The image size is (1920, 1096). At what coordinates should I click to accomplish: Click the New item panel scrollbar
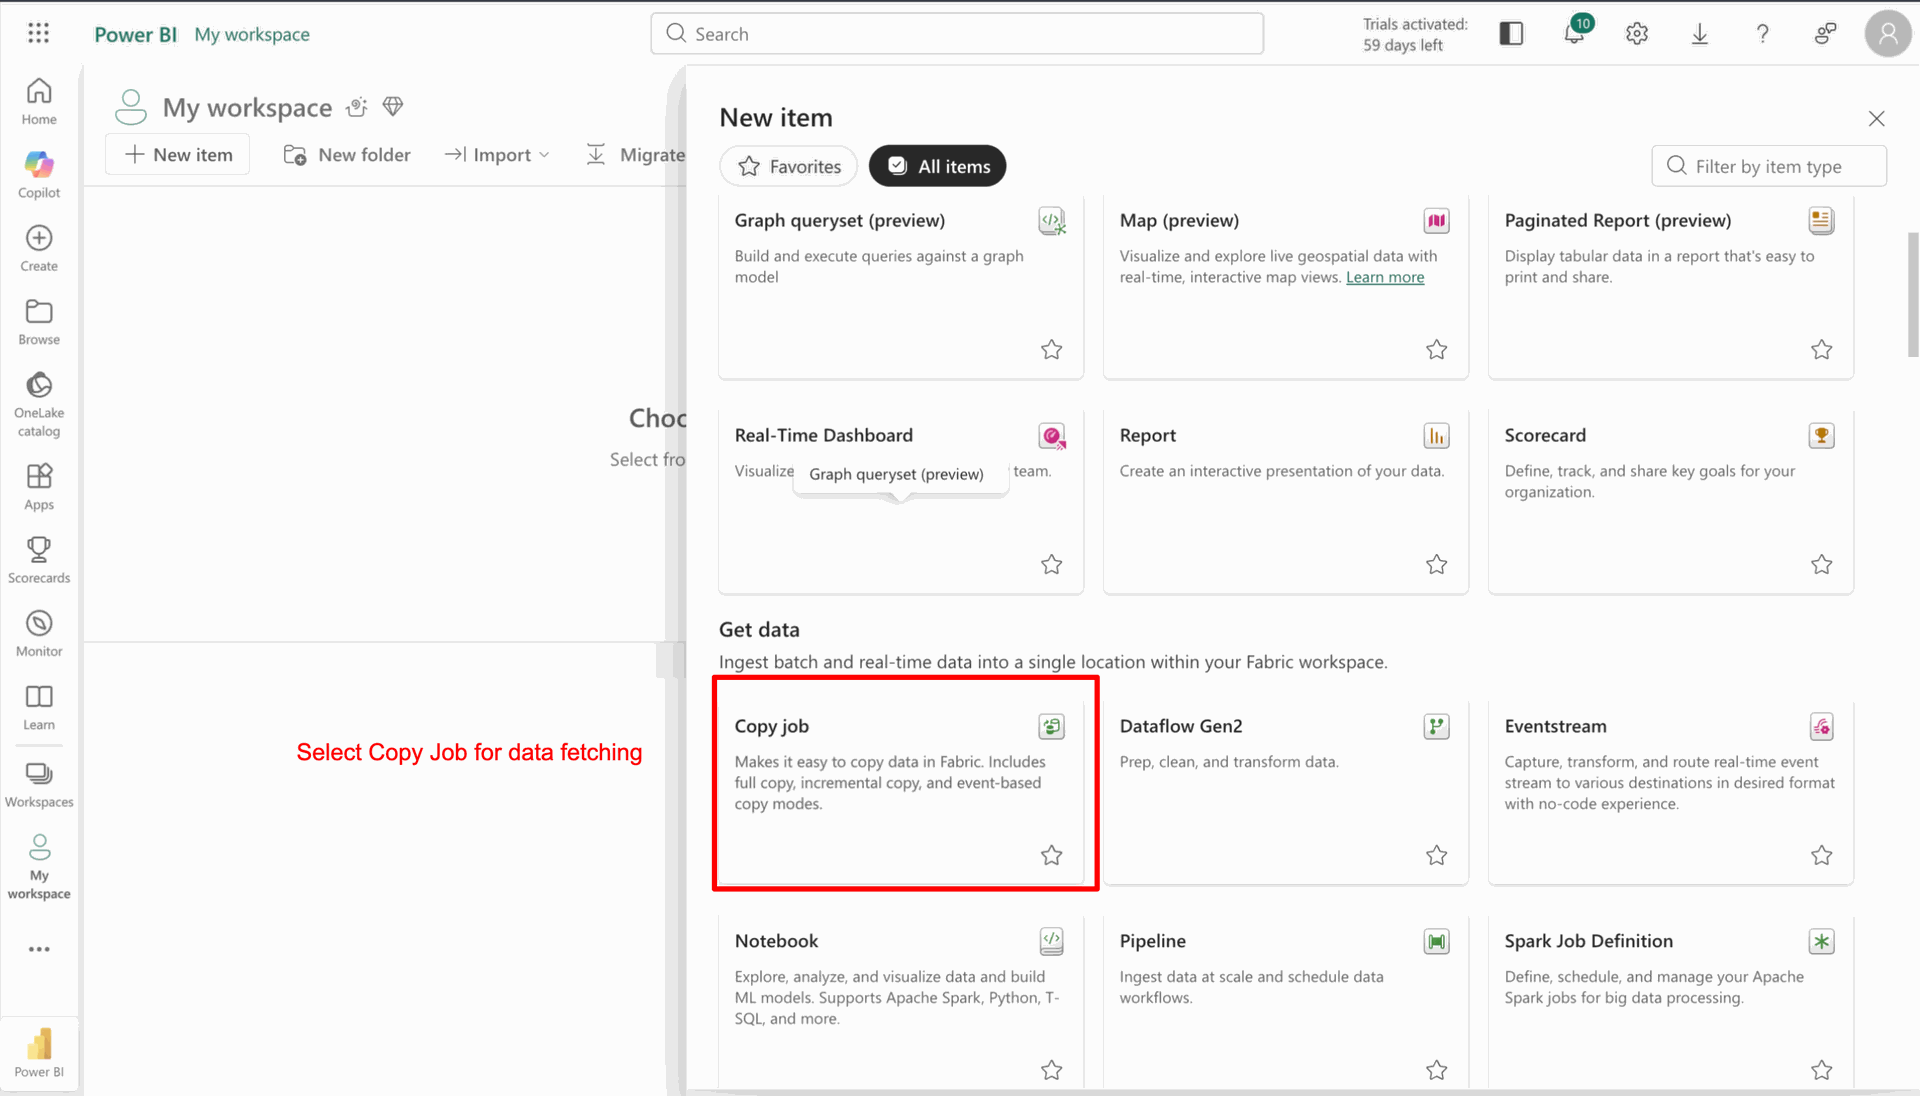1912,295
